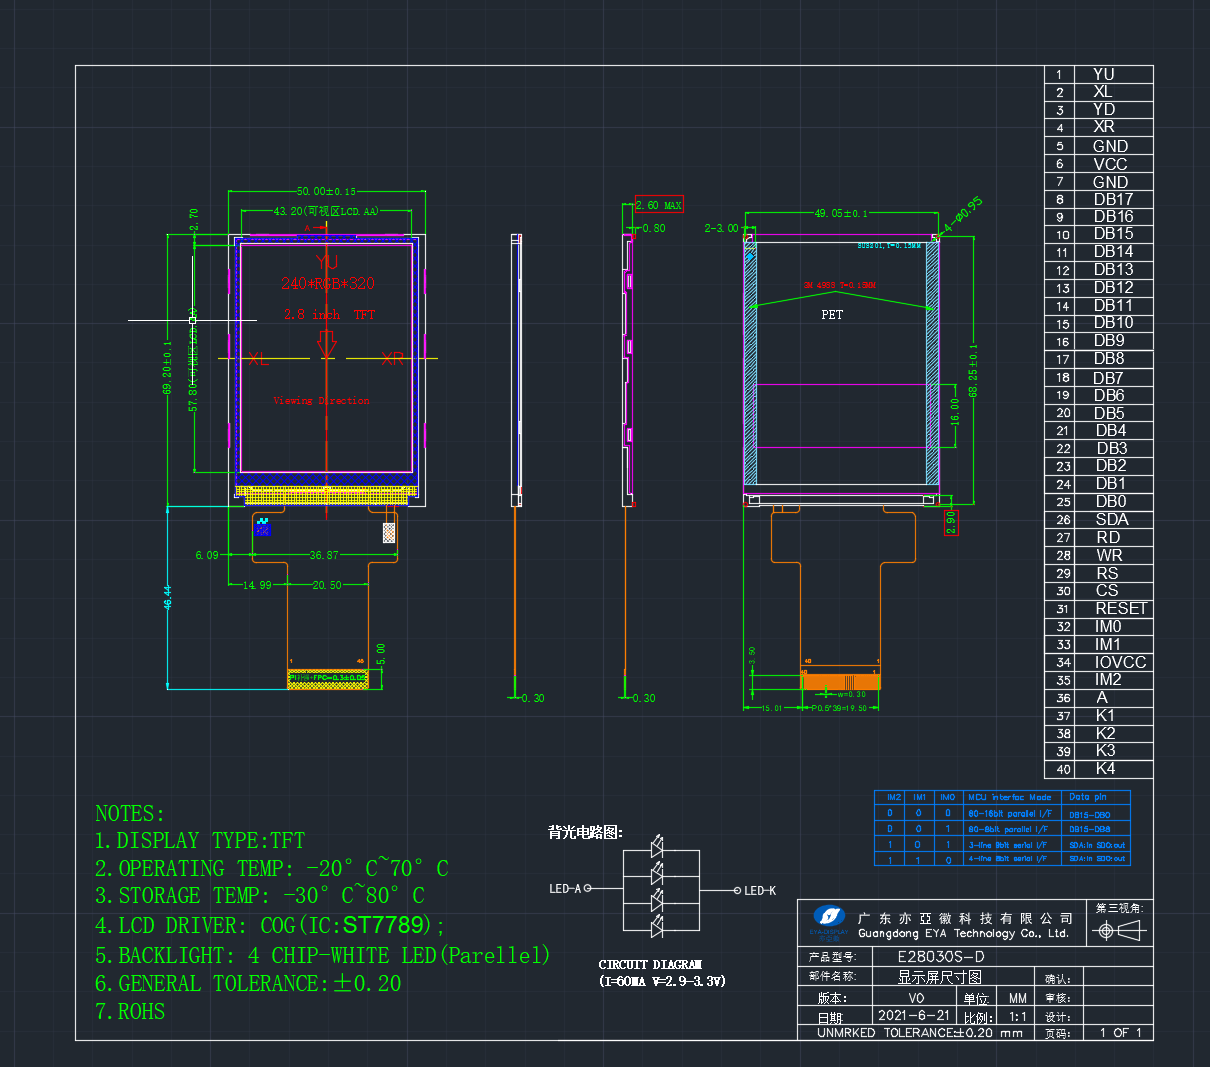Pick the "20.50" FPC width dimension

click(x=327, y=585)
